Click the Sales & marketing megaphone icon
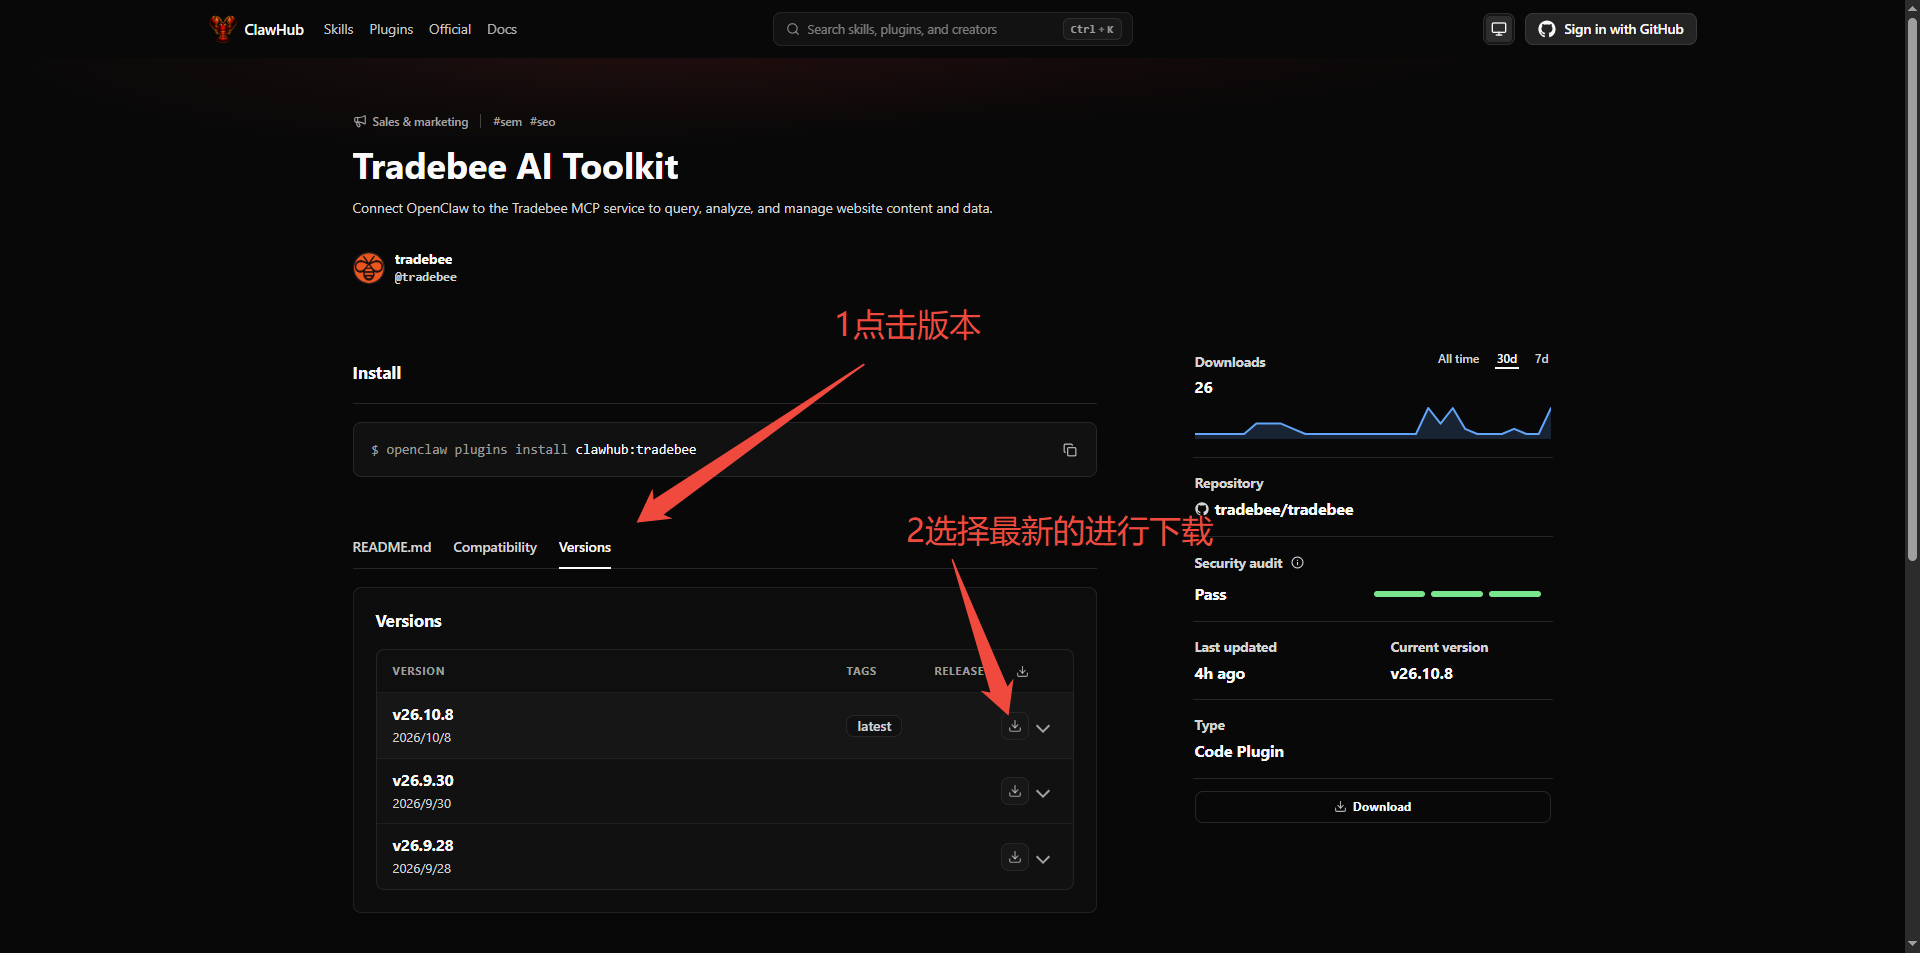The height and width of the screenshot is (953, 1920). [x=360, y=122]
